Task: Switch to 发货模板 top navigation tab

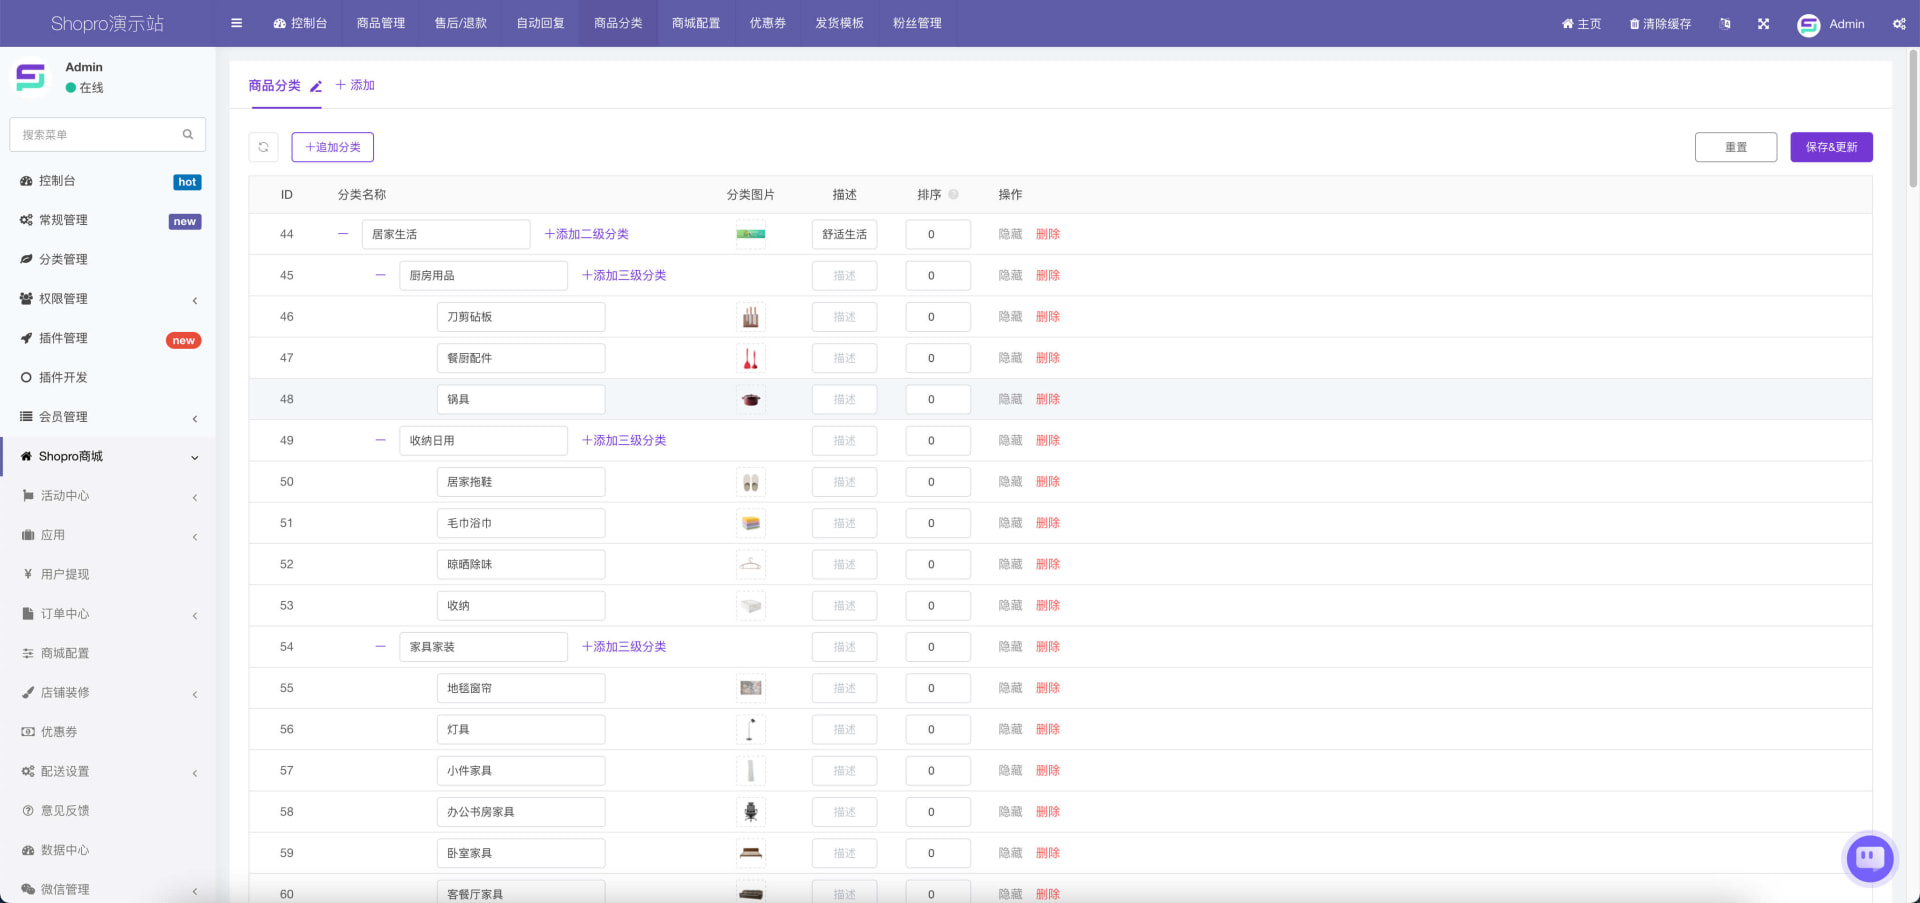Action: tap(839, 23)
